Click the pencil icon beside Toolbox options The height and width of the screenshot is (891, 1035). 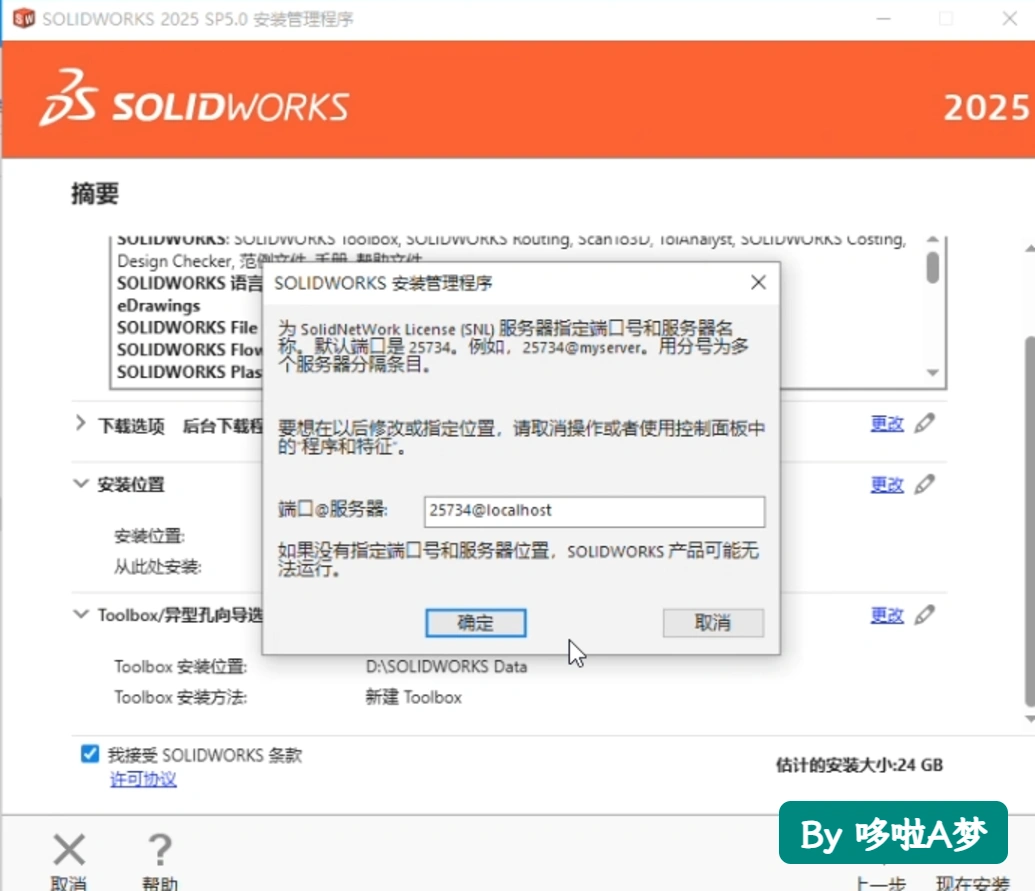925,615
